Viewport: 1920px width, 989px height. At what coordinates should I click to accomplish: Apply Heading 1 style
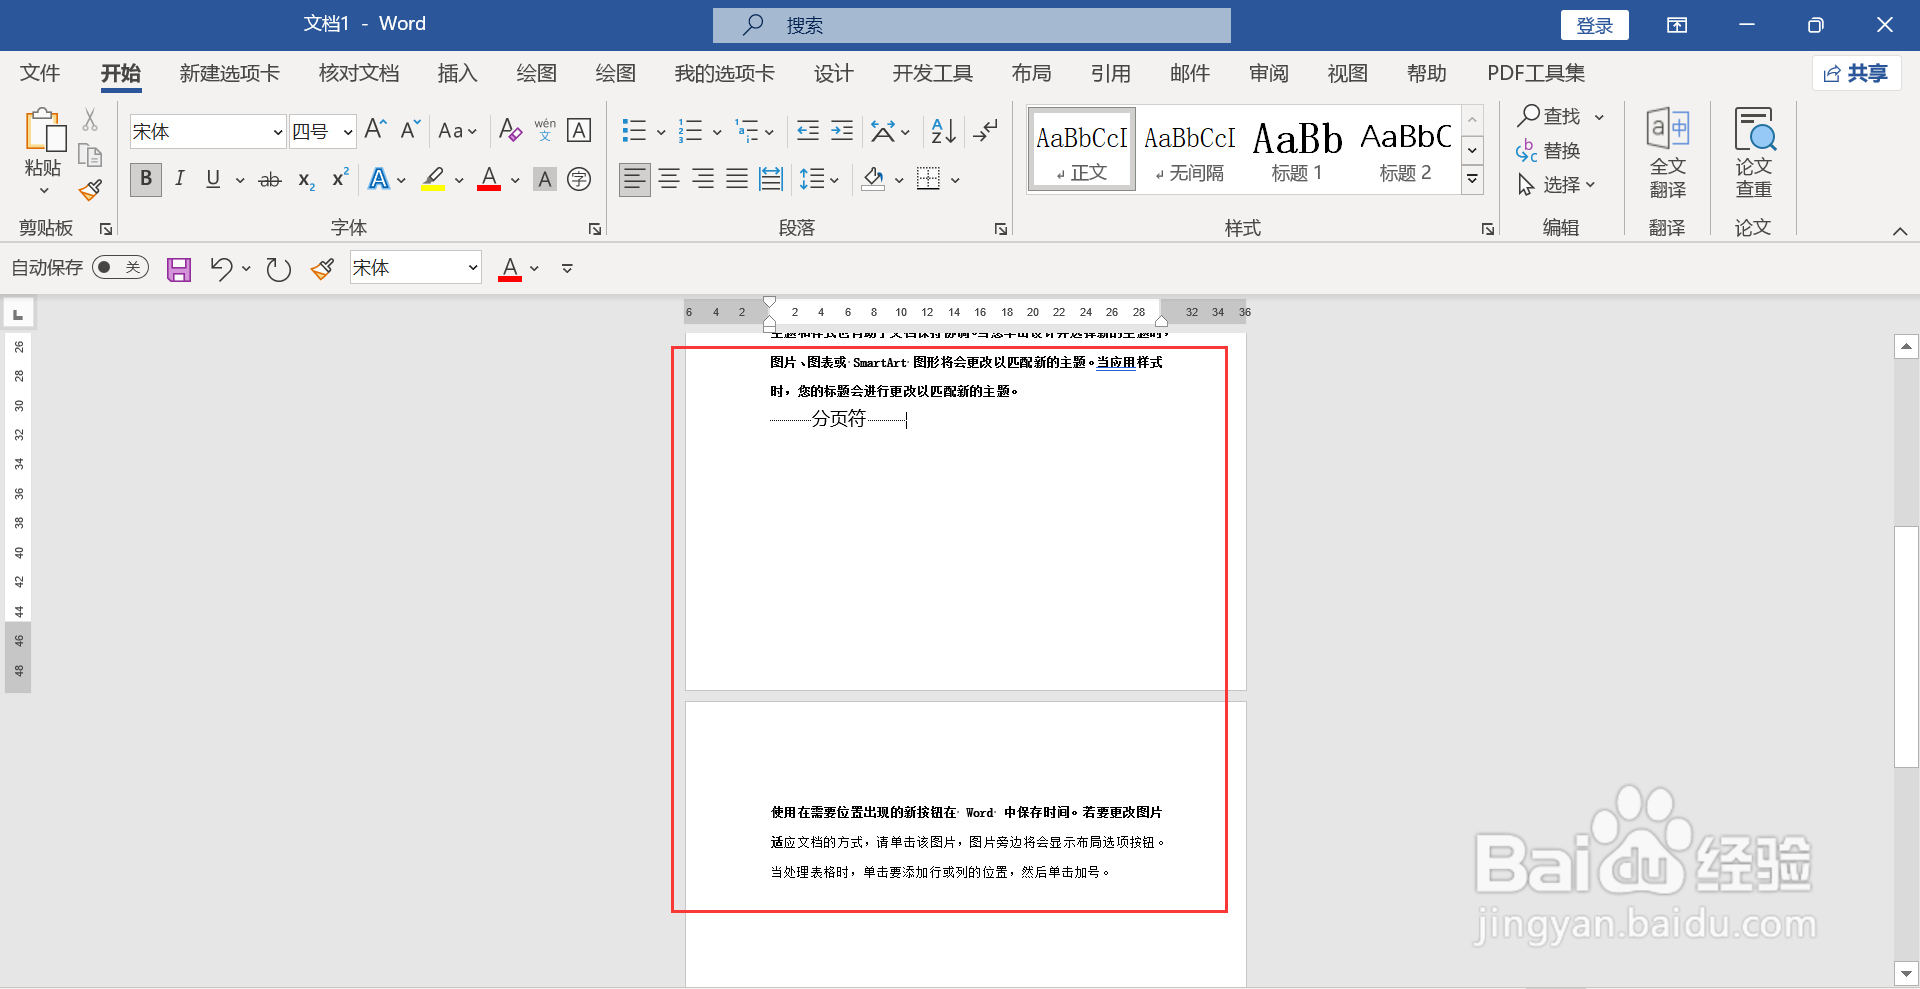(1298, 150)
